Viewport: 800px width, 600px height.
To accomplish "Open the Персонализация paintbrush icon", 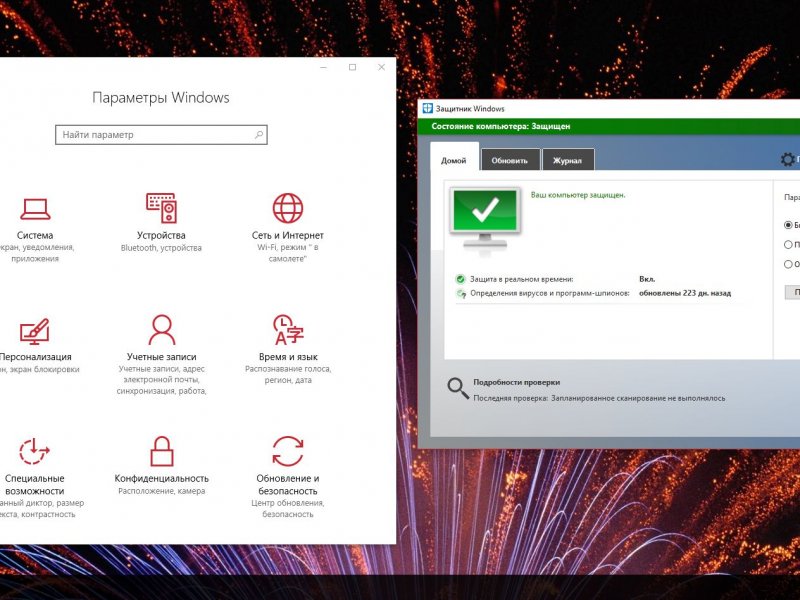I will [35, 331].
